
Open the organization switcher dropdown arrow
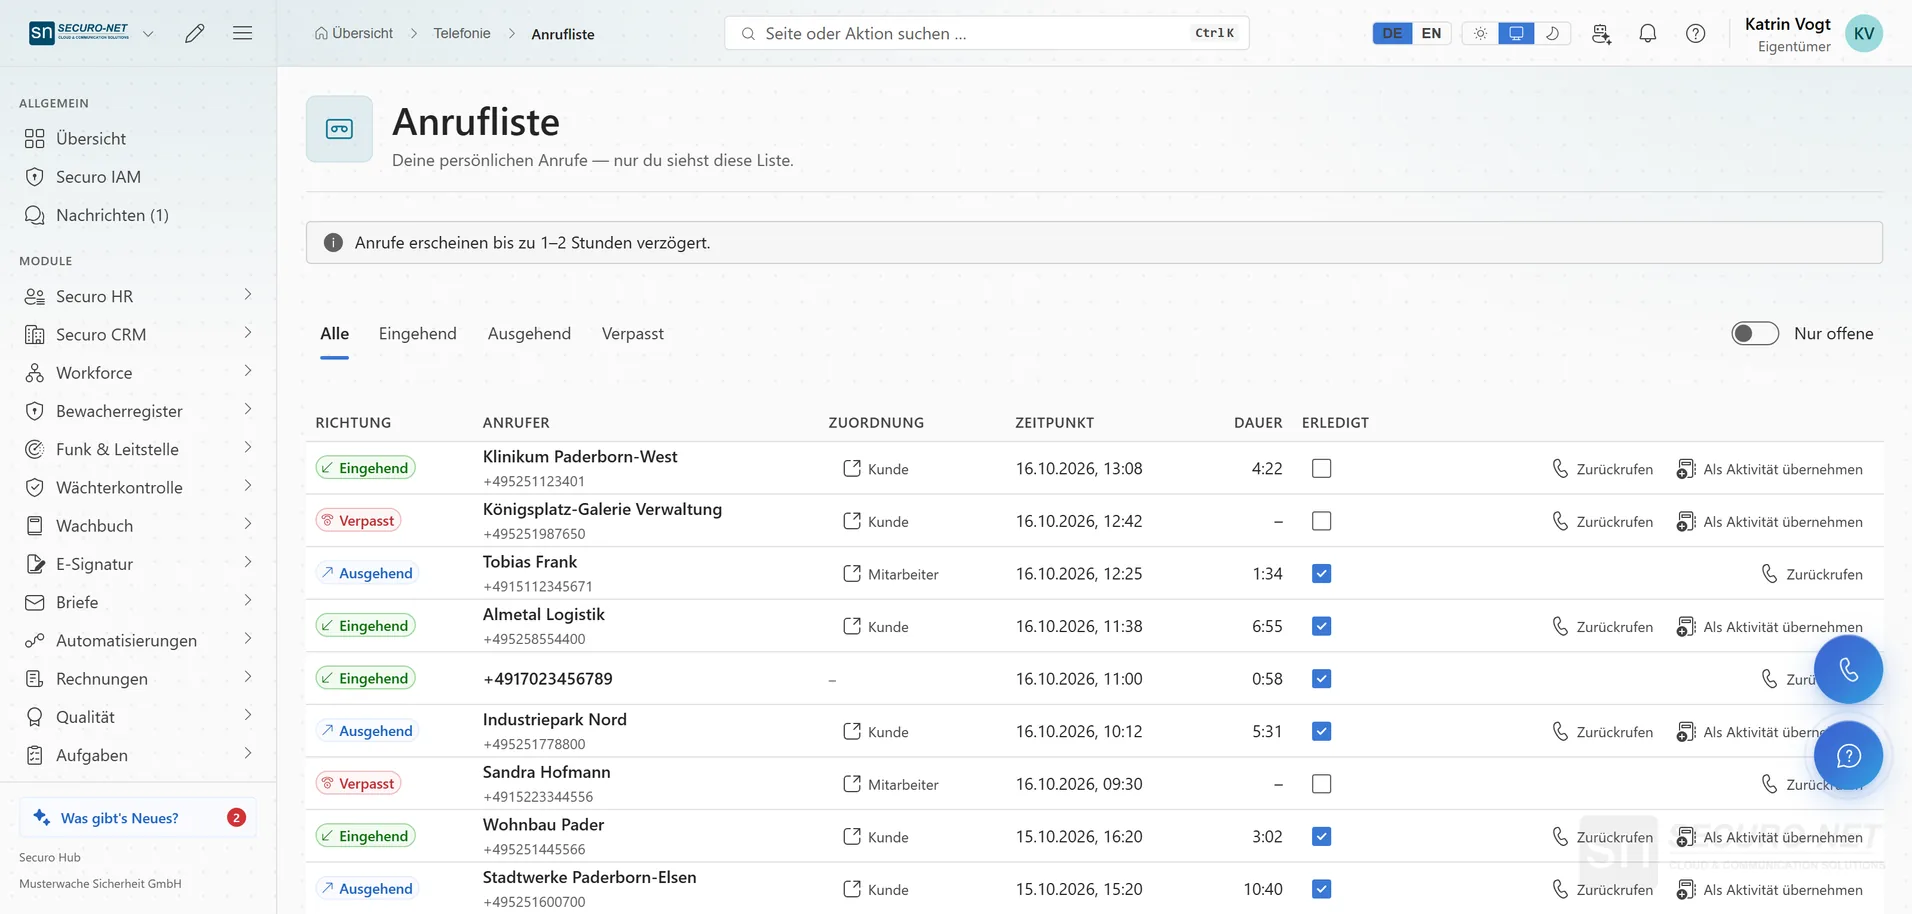(148, 34)
